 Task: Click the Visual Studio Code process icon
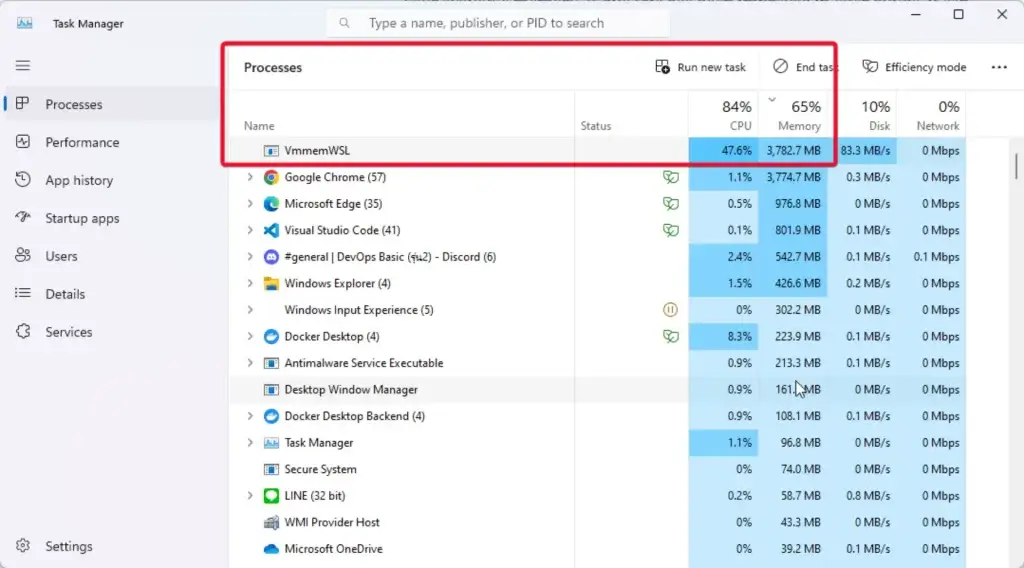pos(271,230)
